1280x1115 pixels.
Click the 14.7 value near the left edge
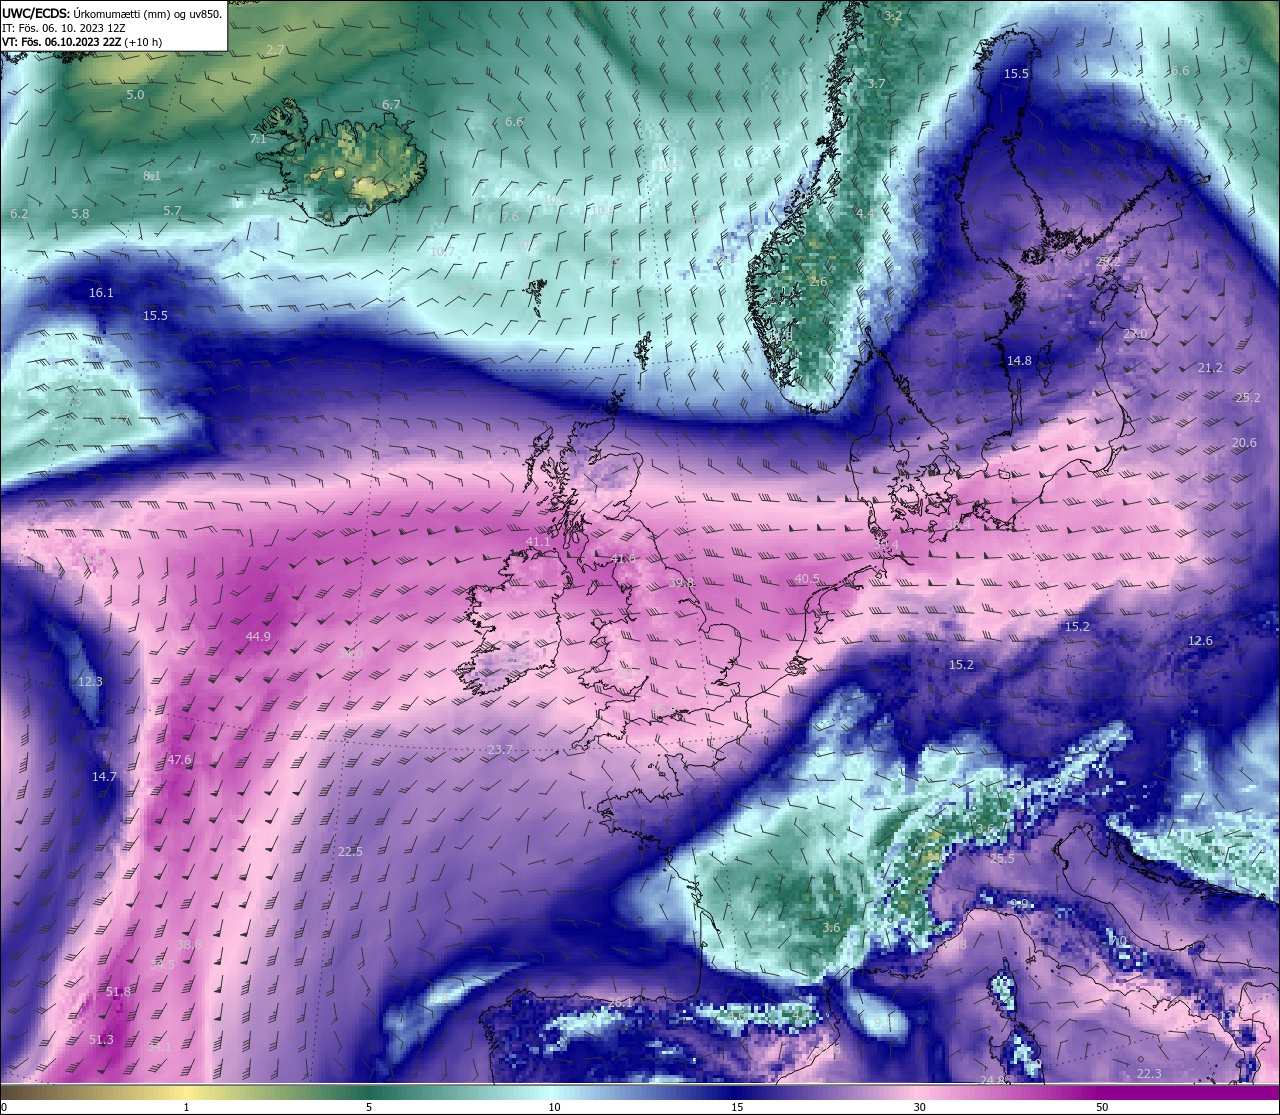(x=104, y=777)
